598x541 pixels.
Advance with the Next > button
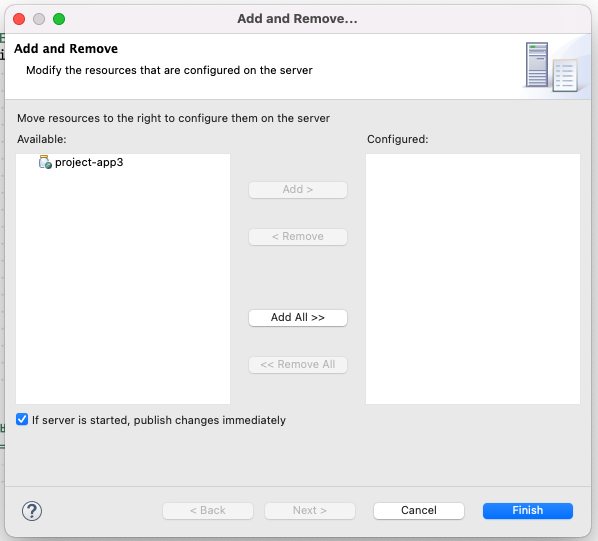tap(310, 510)
